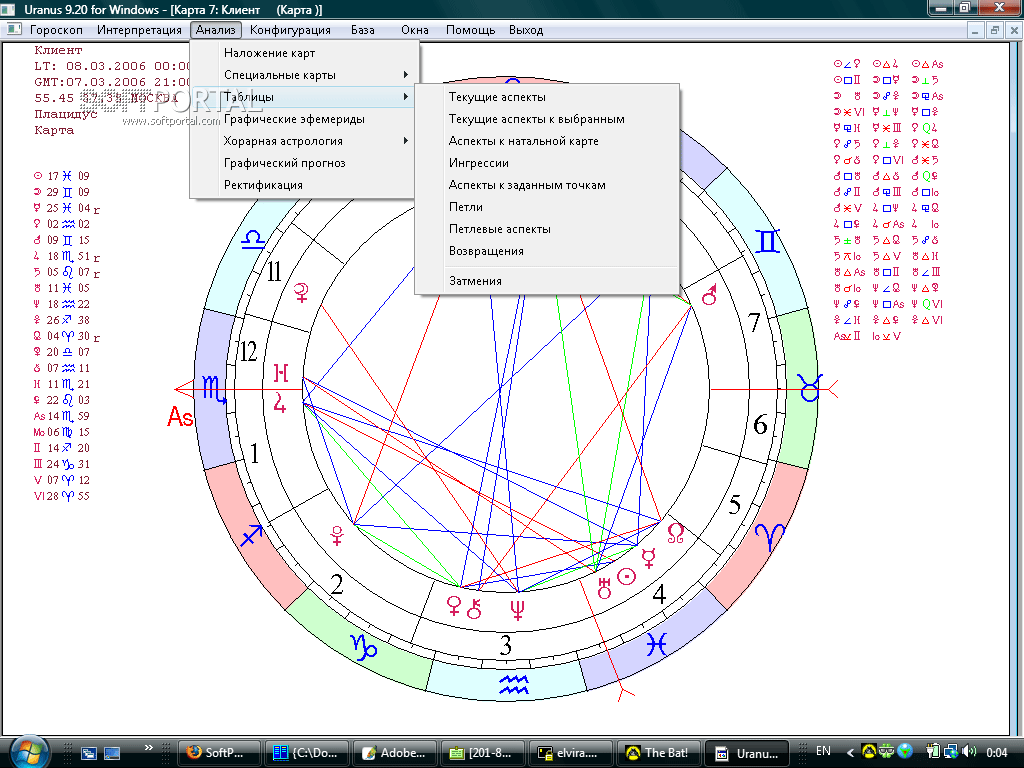The image size is (1024, 768).
Task: Click the Pluto glyph in house 2
Action: (x=337, y=536)
